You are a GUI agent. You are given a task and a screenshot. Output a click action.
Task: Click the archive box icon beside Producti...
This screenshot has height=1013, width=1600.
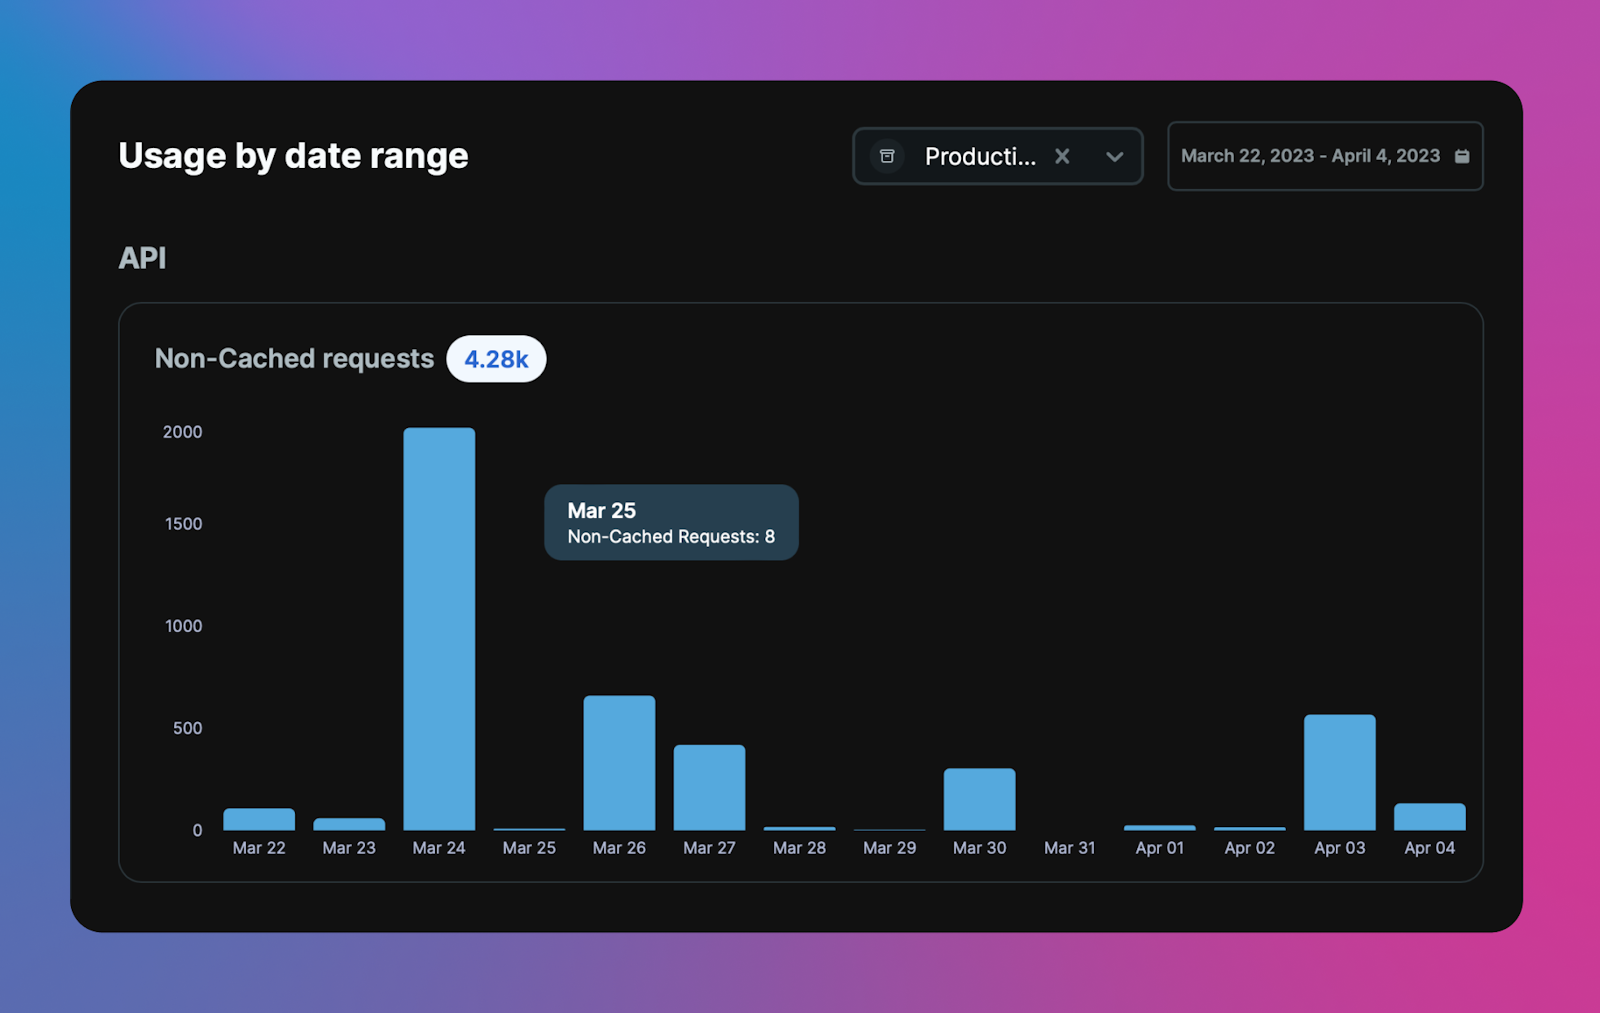click(887, 156)
